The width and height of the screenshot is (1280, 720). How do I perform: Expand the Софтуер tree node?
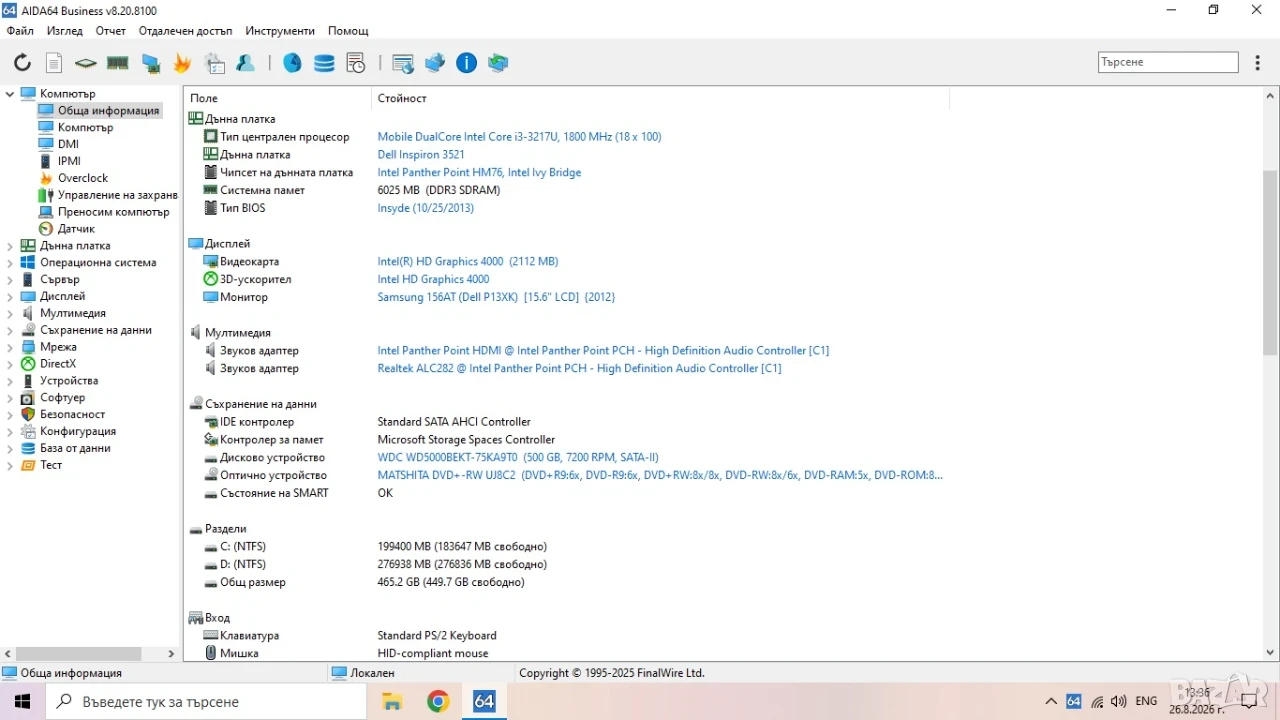[10, 398]
